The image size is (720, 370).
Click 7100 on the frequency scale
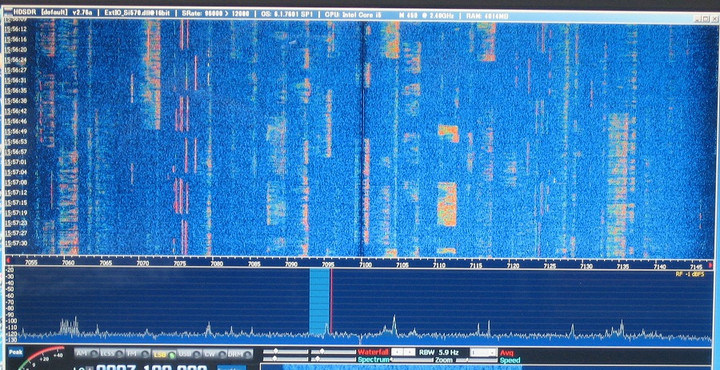click(x=365, y=265)
